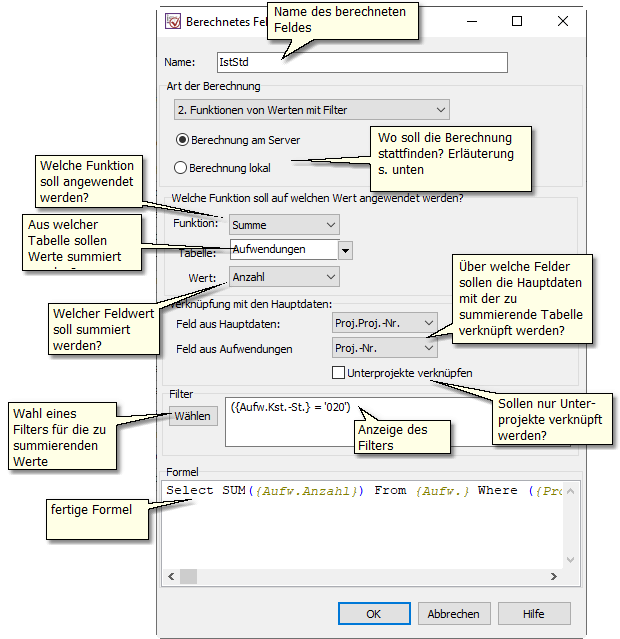620x639 pixels.
Task: Open the Funktion dropdown showing Summe
Action: click(x=284, y=225)
